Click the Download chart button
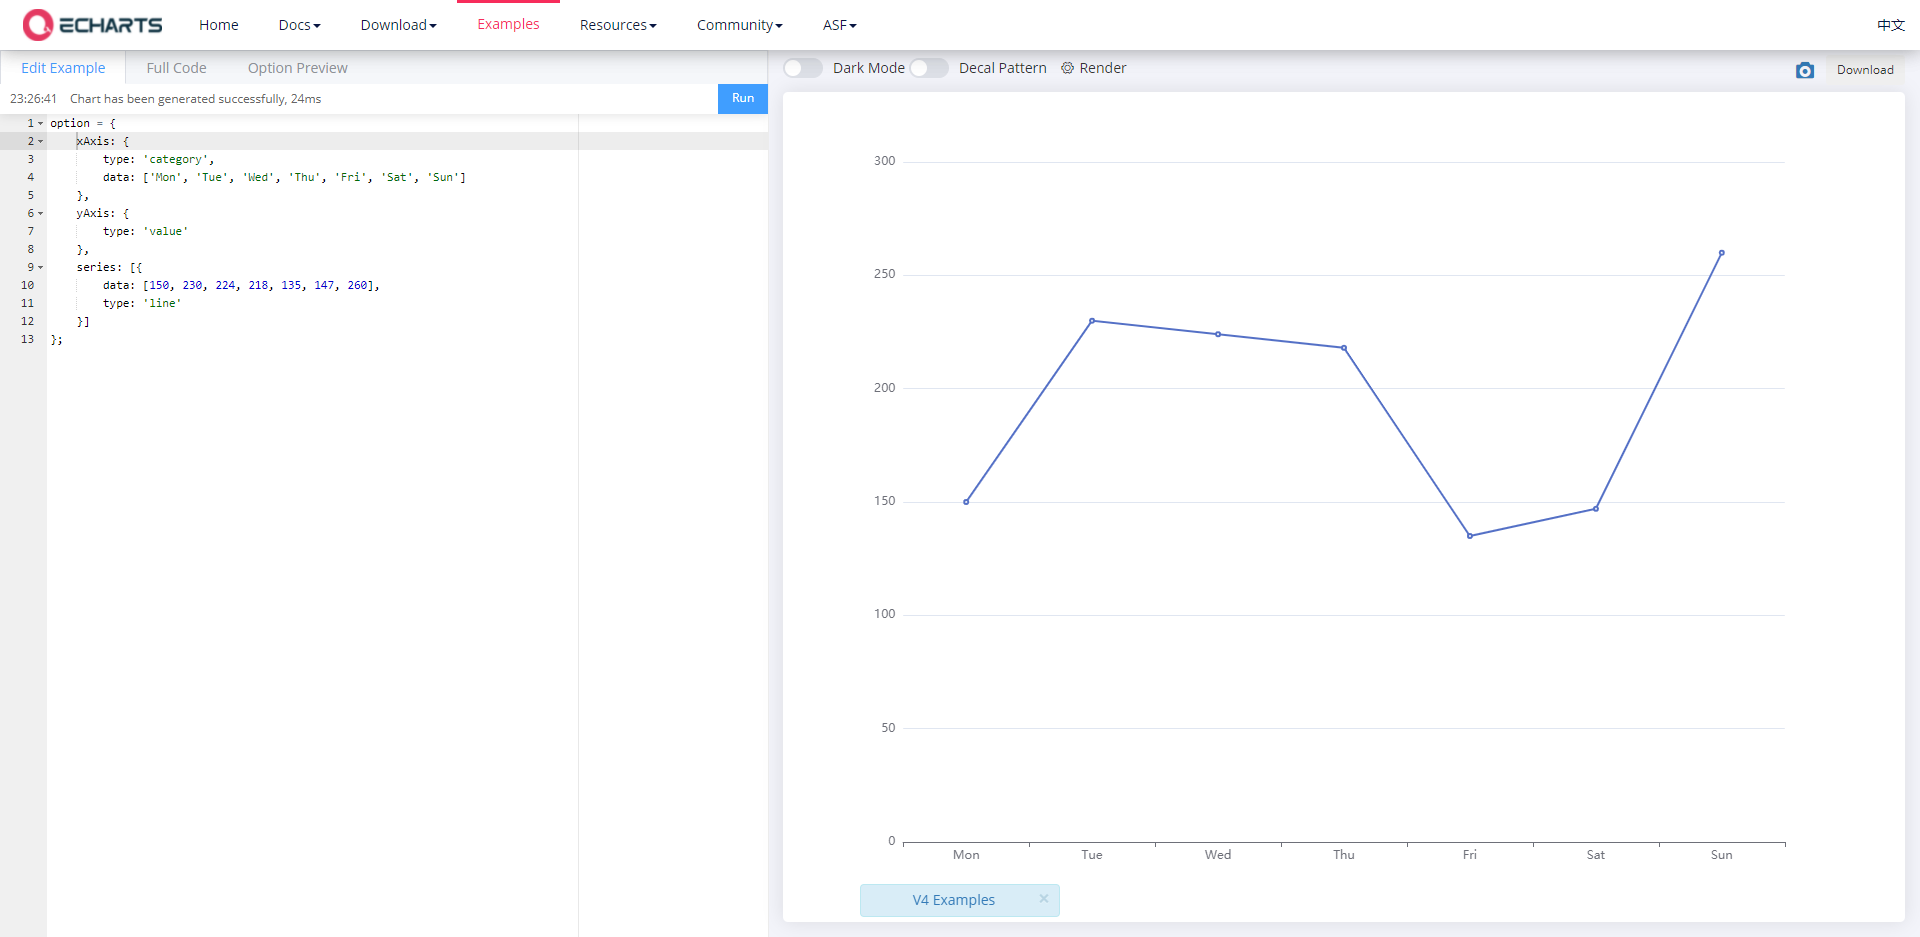 (1864, 70)
